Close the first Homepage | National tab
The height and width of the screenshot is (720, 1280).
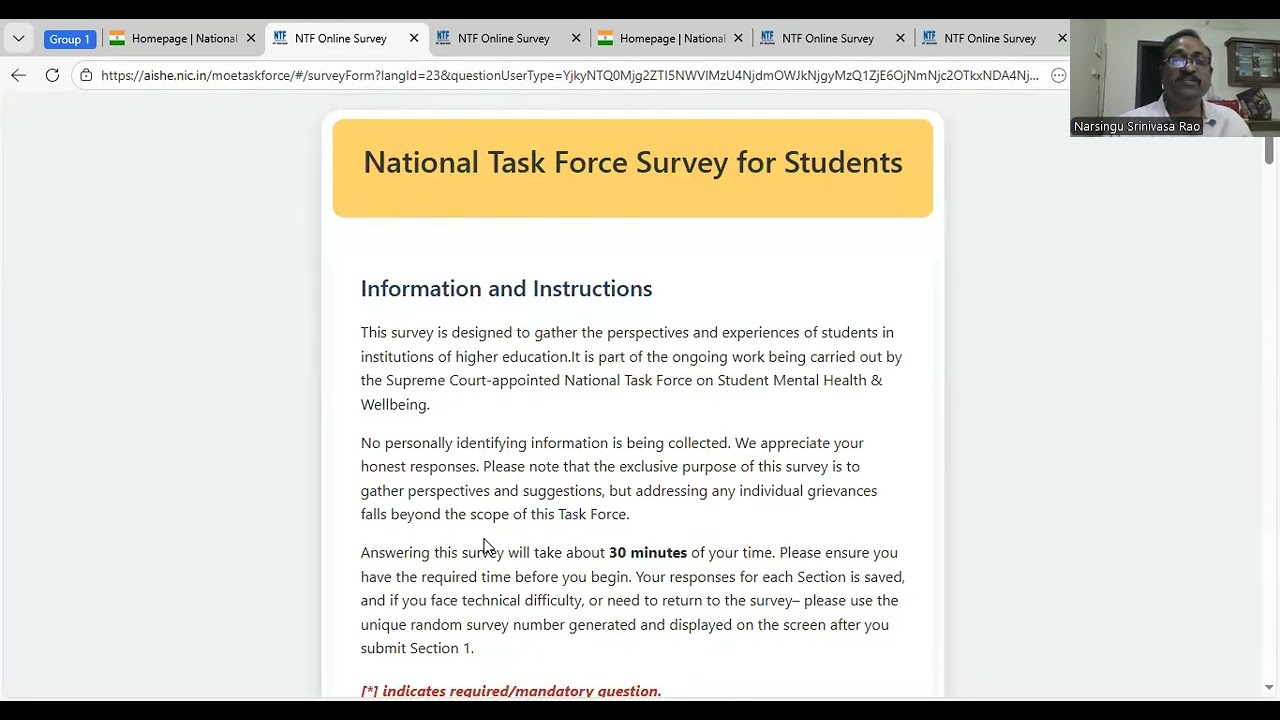(x=251, y=39)
